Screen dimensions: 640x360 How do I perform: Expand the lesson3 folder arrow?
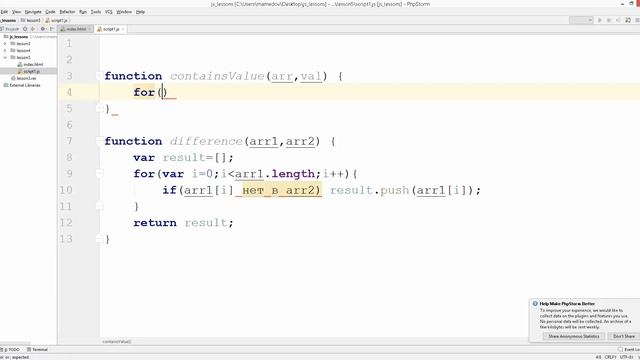(x=5, y=44)
